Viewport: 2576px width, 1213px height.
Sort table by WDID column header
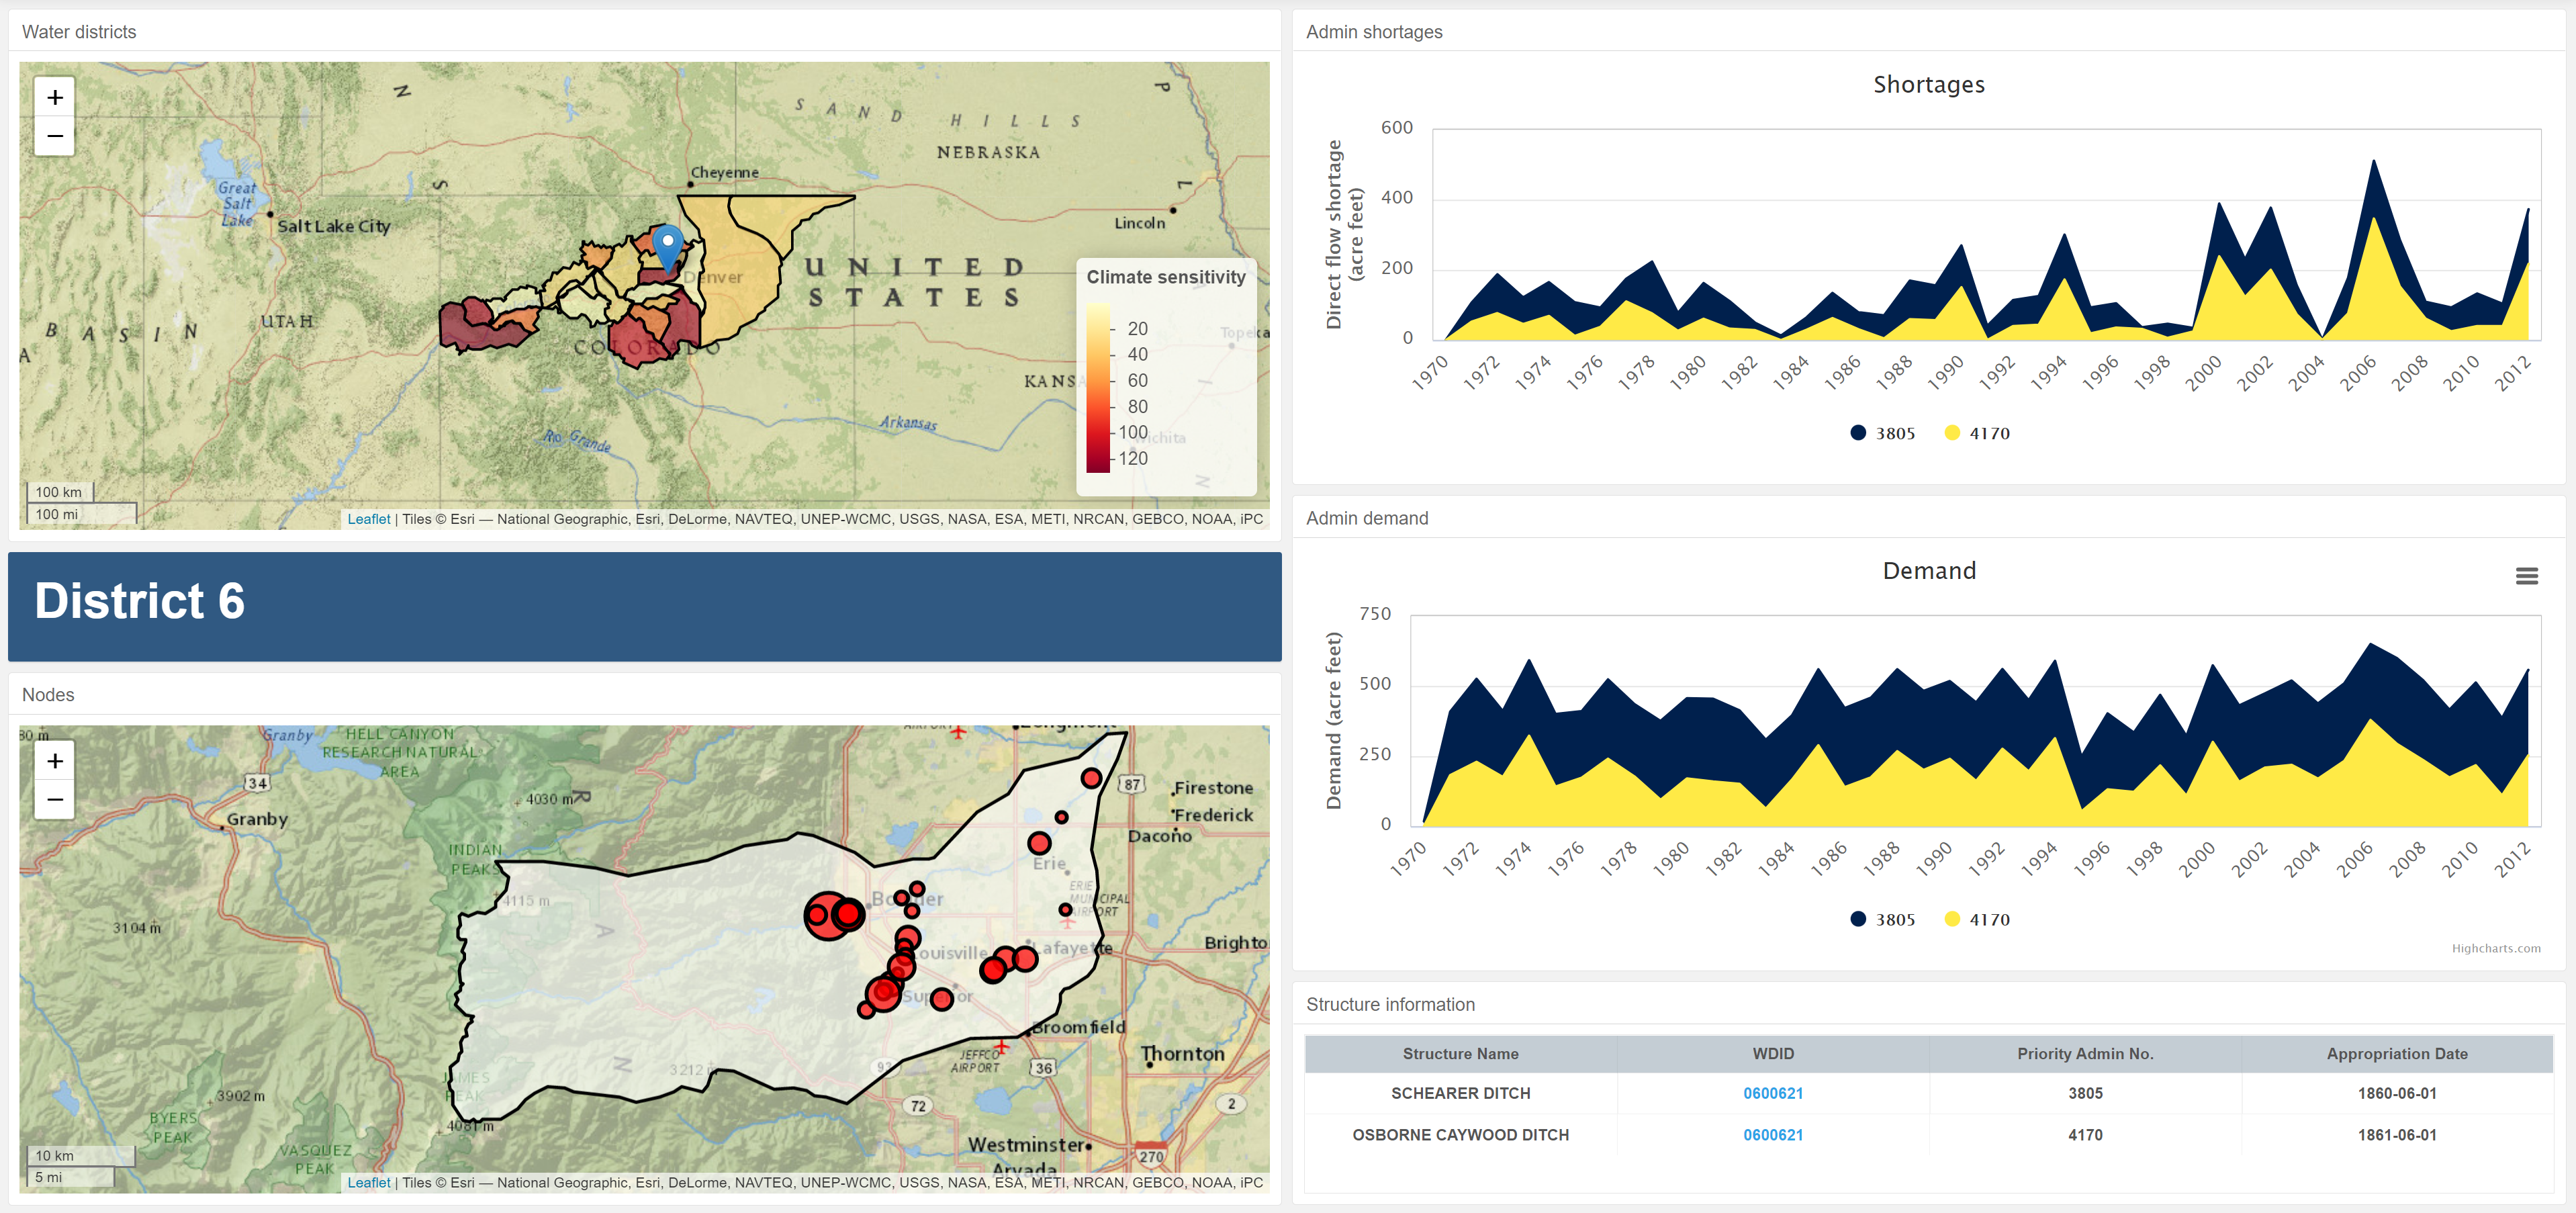click(x=1773, y=1054)
